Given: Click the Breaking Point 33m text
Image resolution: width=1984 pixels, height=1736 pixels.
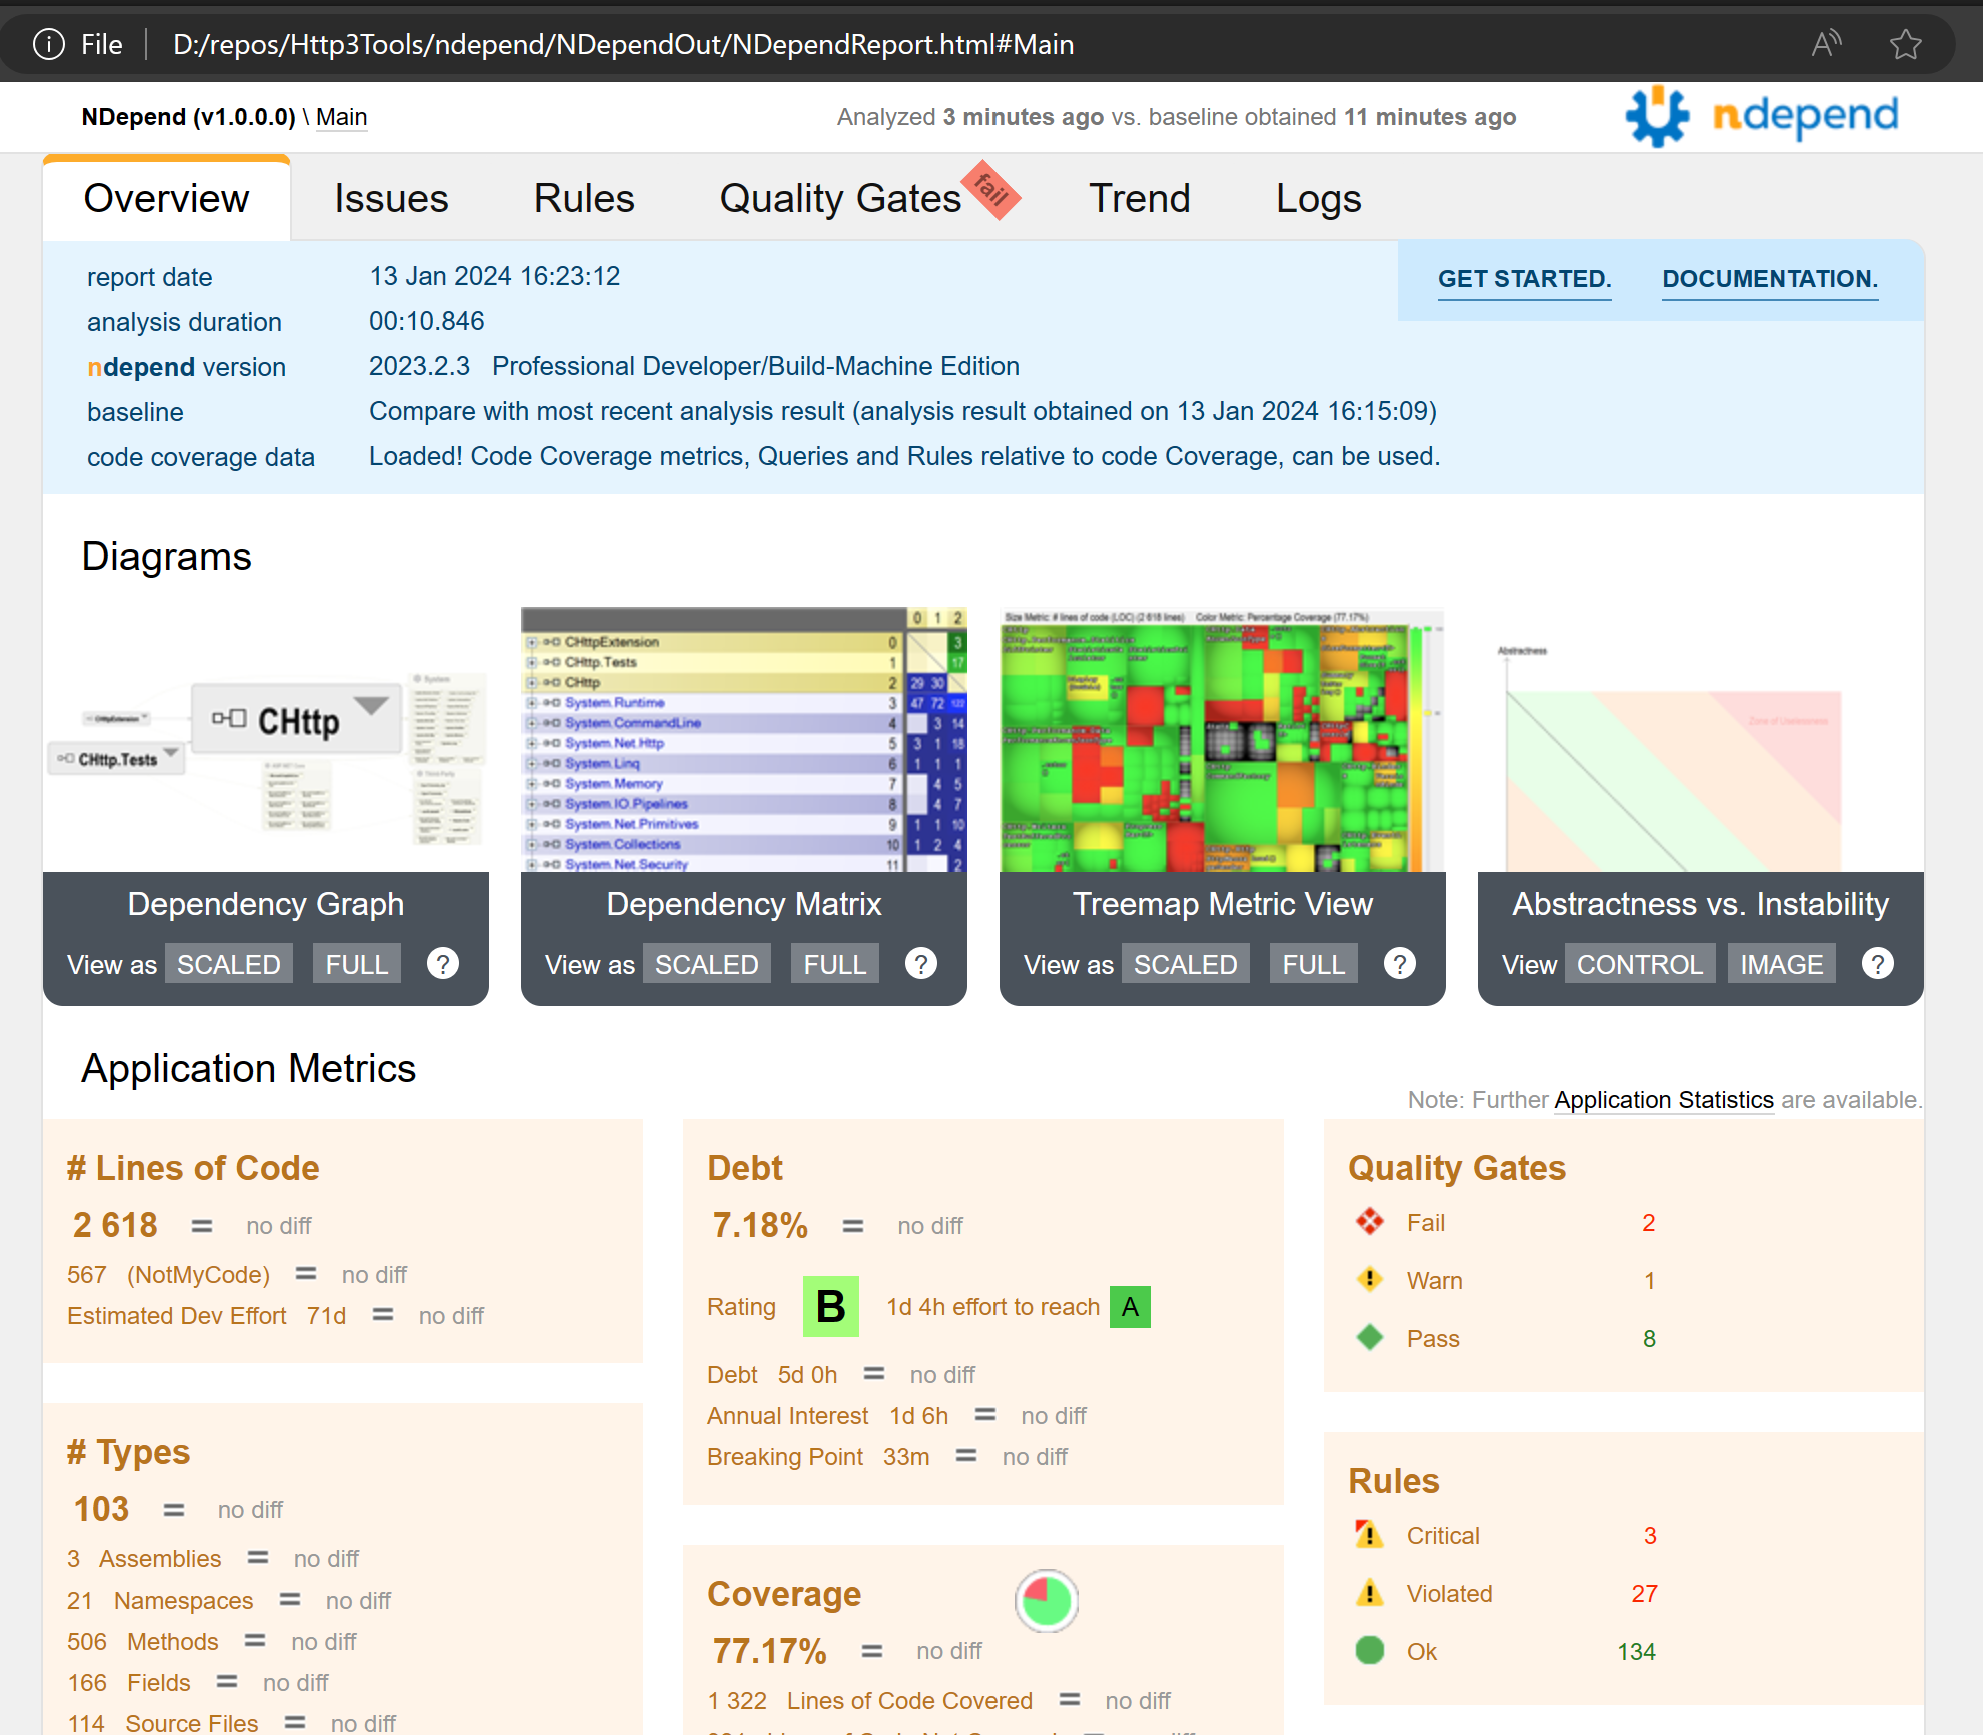Looking at the screenshot, I should coord(818,1457).
